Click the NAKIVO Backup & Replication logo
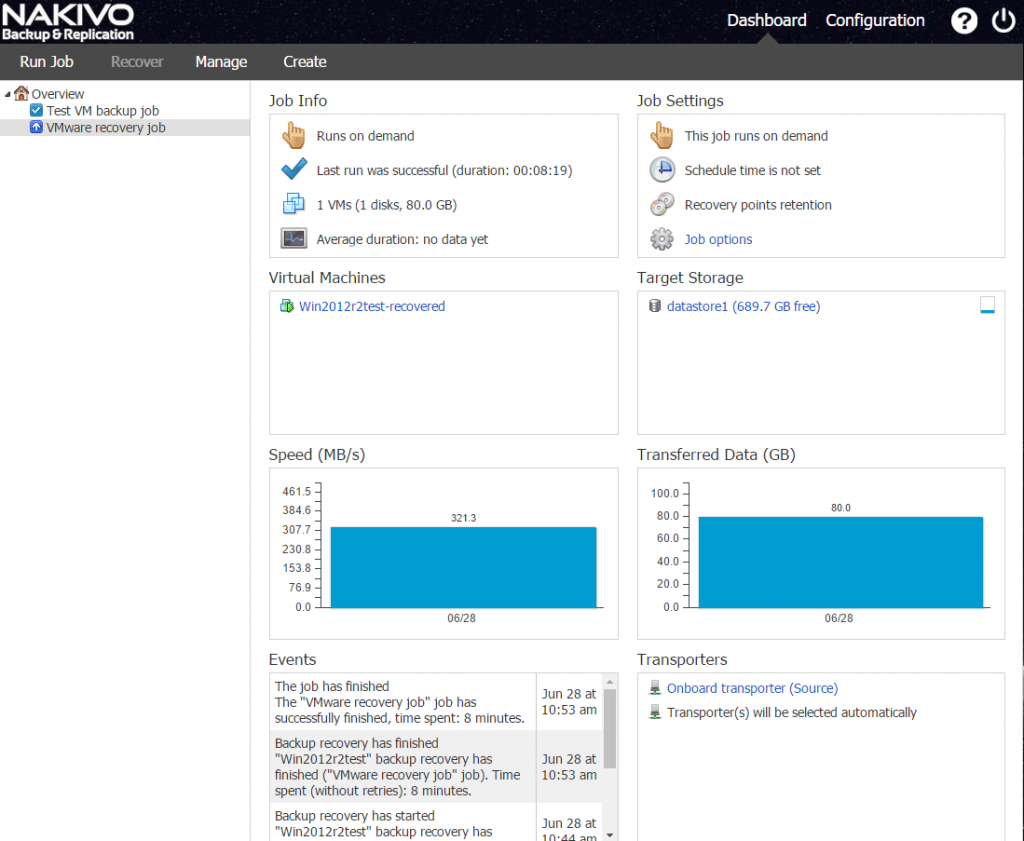This screenshot has height=841, width=1024. click(68, 20)
